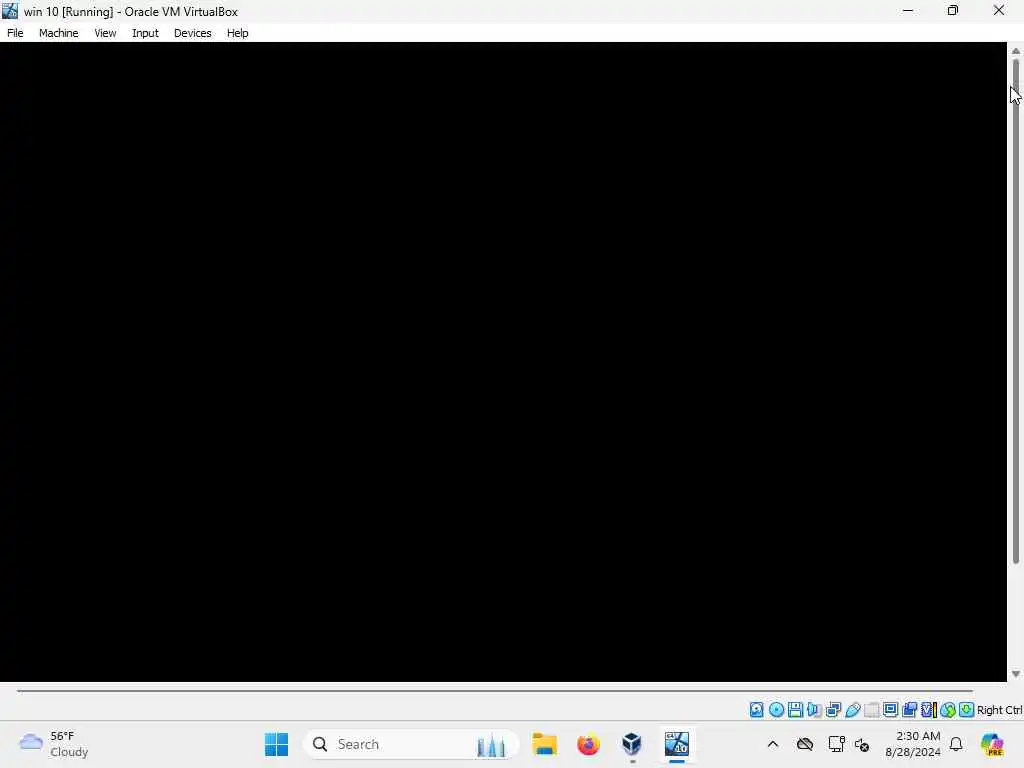Click the Right Ctrl host key label
The height and width of the screenshot is (768, 1024).
[1000, 710]
